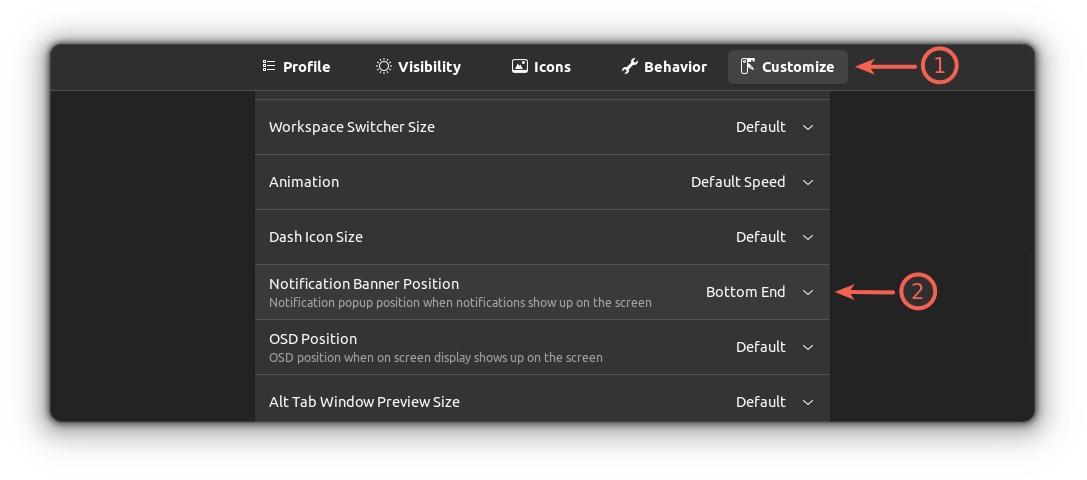Click the Dash Icon Size row label
Screen dimensions: 1087x480
click(x=316, y=237)
